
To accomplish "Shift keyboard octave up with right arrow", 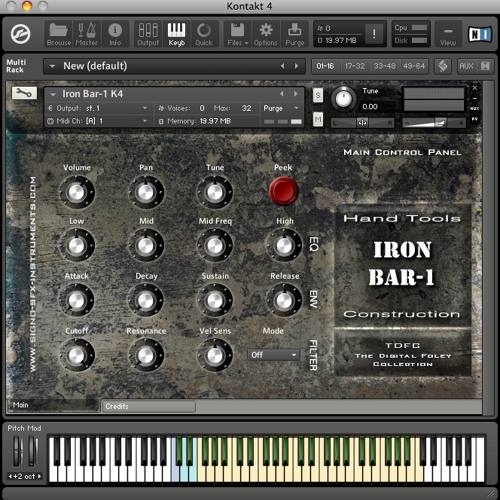I will coord(40,476).
